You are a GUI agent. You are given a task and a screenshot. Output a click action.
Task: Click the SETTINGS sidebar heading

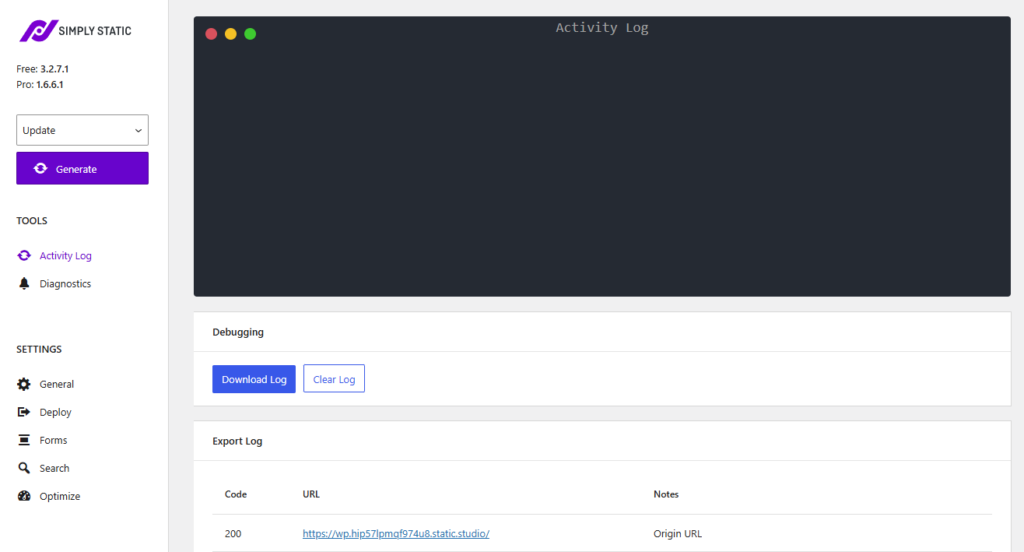pos(39,349)
